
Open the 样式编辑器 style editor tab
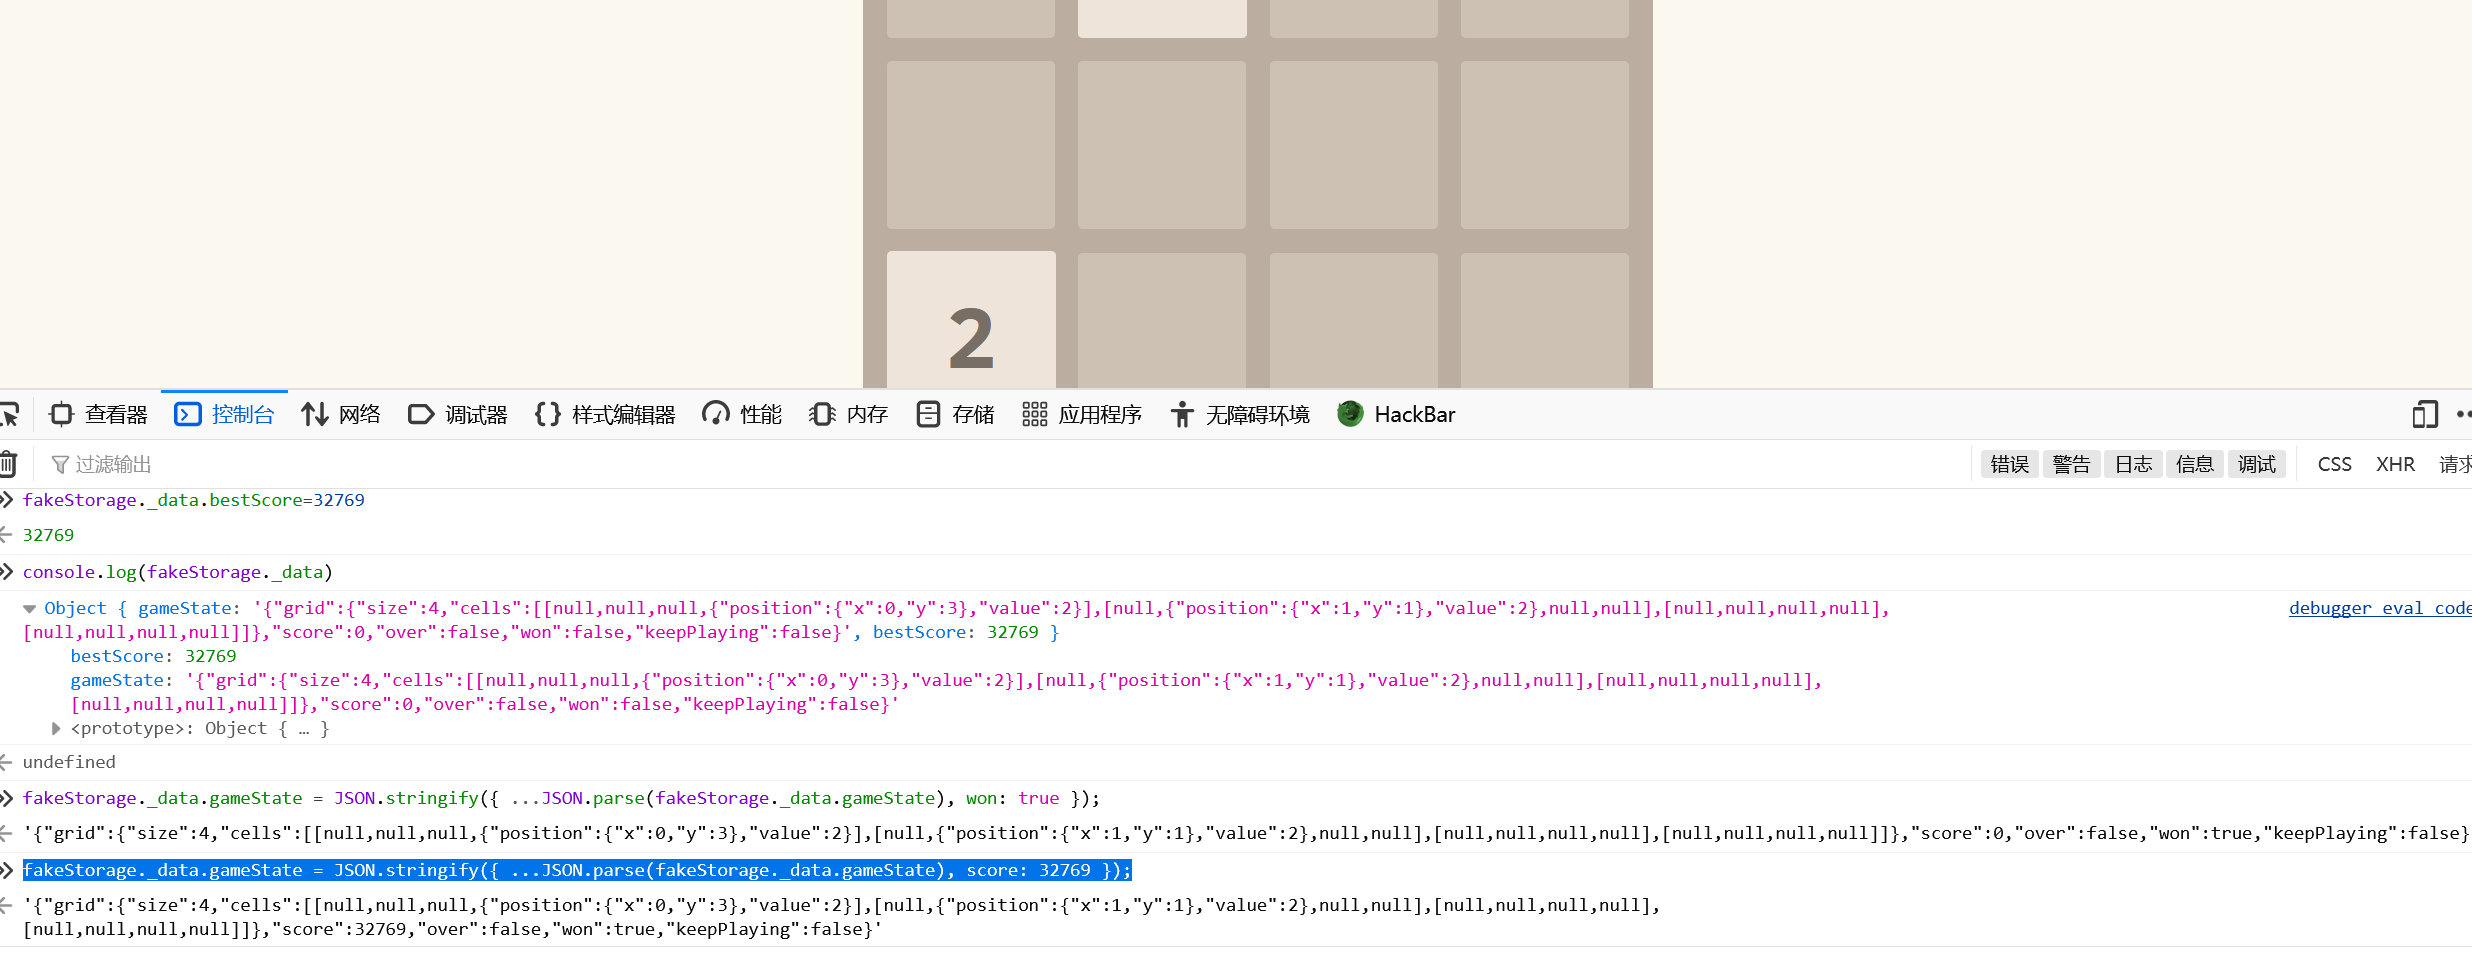tap(605, 414)
